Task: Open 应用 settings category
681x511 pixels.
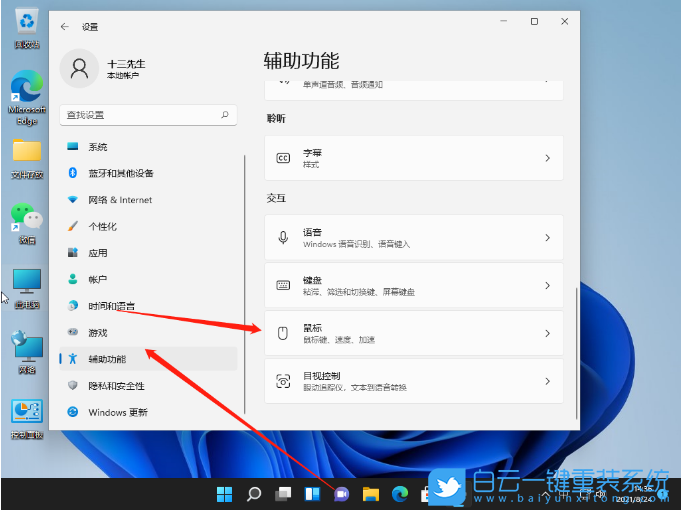Action: [148, 253]
